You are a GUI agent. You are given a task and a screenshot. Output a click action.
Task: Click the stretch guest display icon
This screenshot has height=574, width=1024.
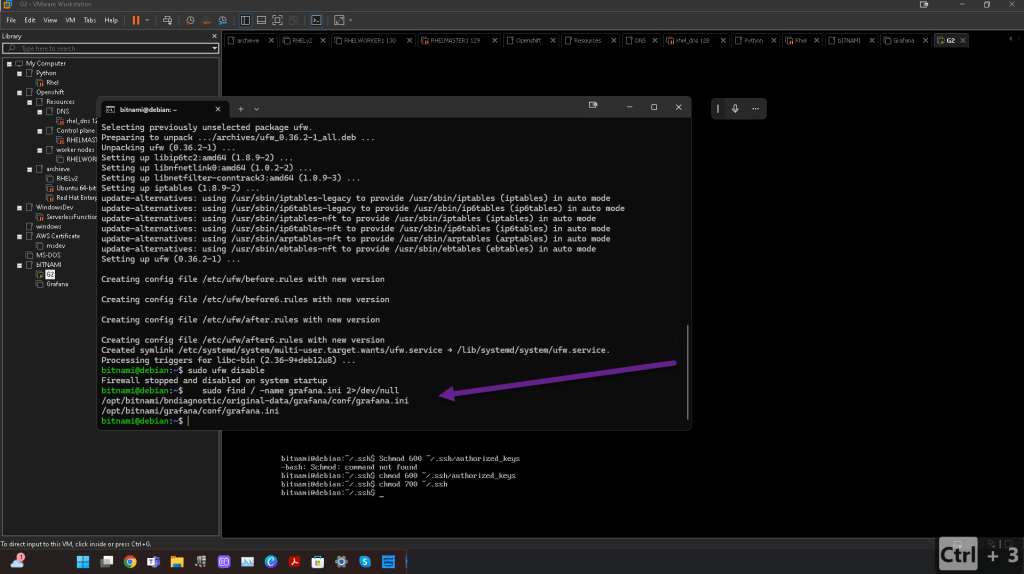point(339,20)
